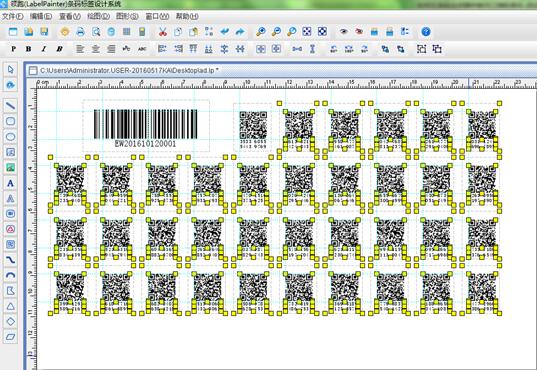The width and height of the screenshot is (537, 370).
Task: Open the 查看(V) menu
Action: tap(70, 16)
